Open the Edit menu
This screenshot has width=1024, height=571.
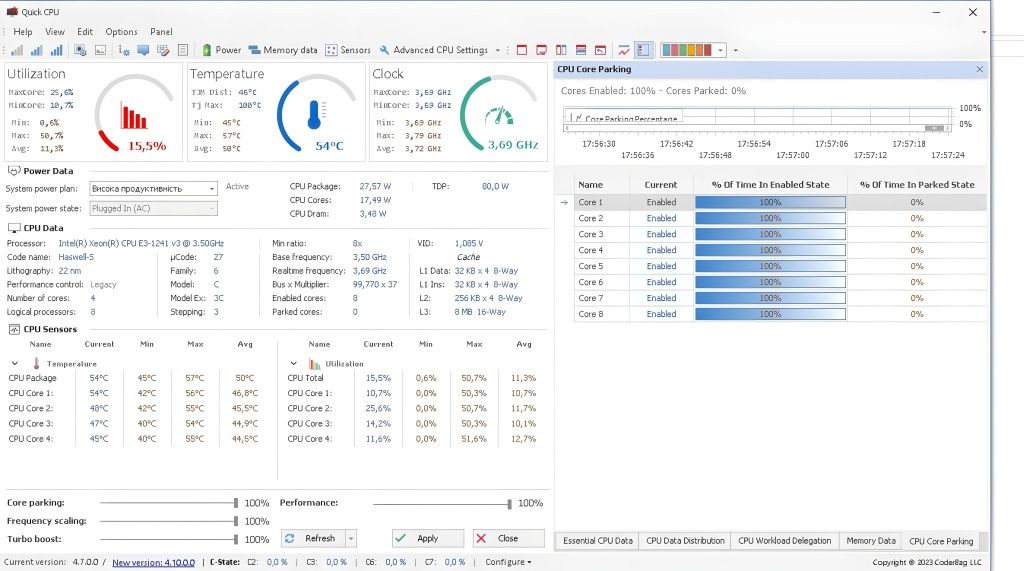(x=85, y=31)
